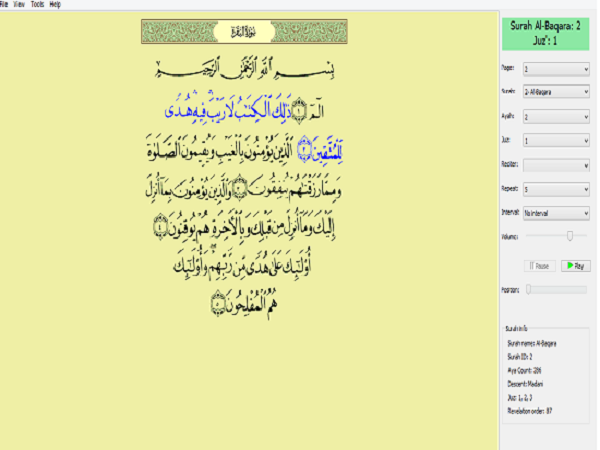Screen dimensions: 600x450
Task: Click the ayah 1 end marker ornament
Action: click(x=299, y=111)
